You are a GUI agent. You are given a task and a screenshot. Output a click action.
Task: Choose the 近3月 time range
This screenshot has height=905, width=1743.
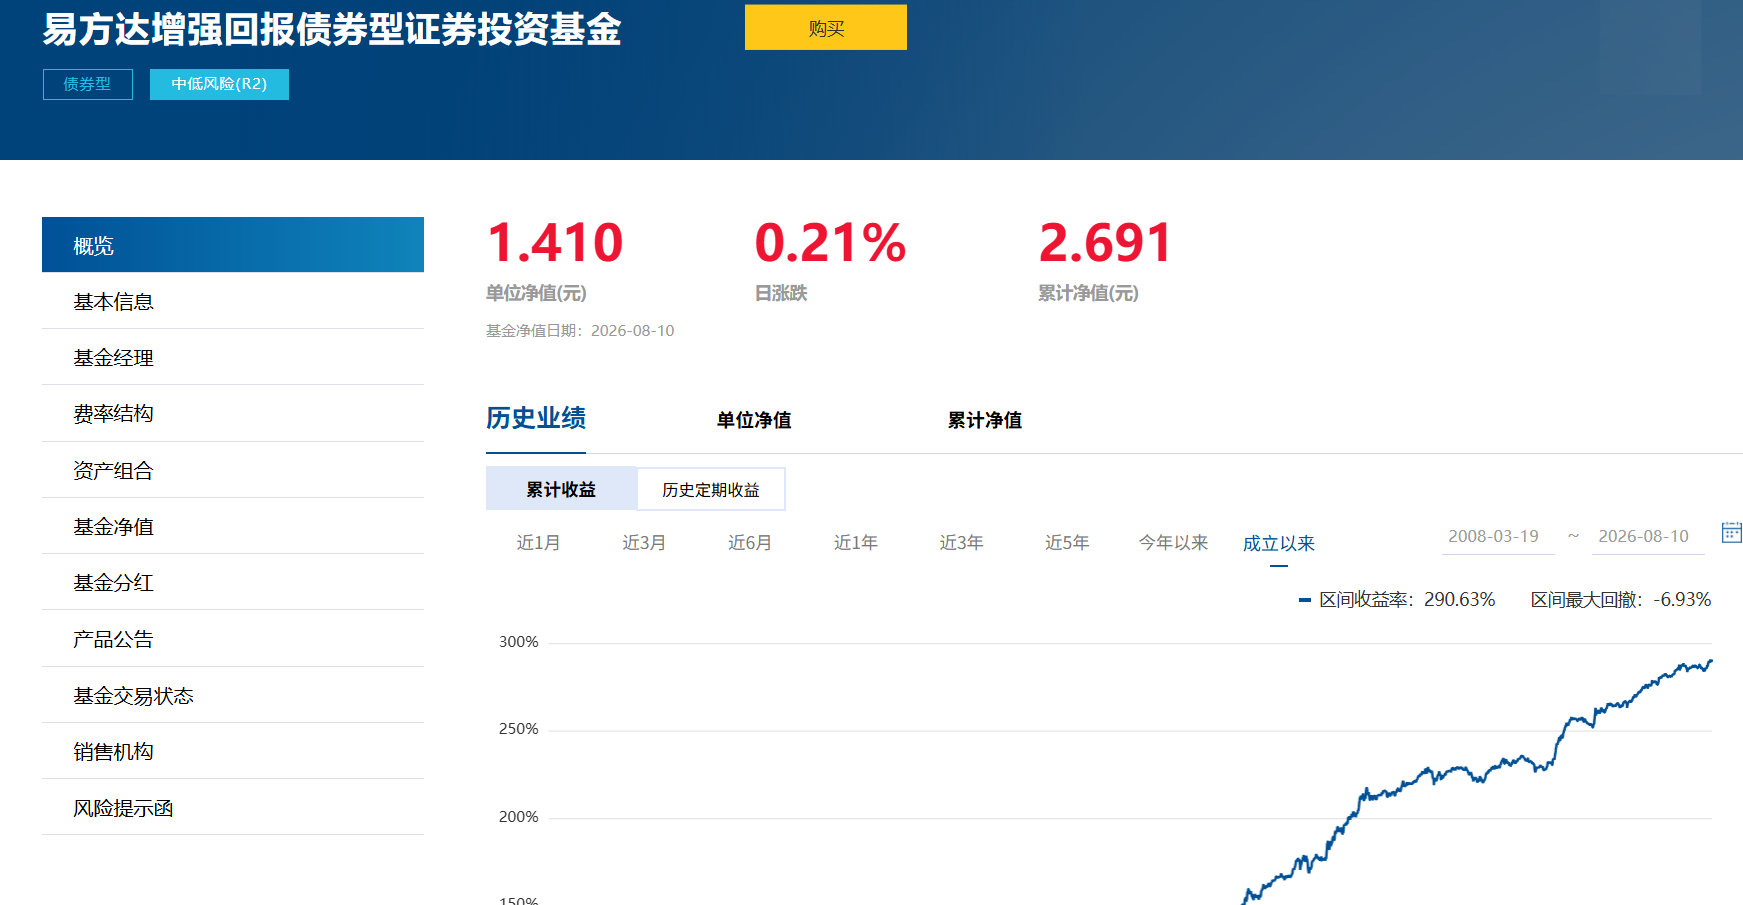644,543
